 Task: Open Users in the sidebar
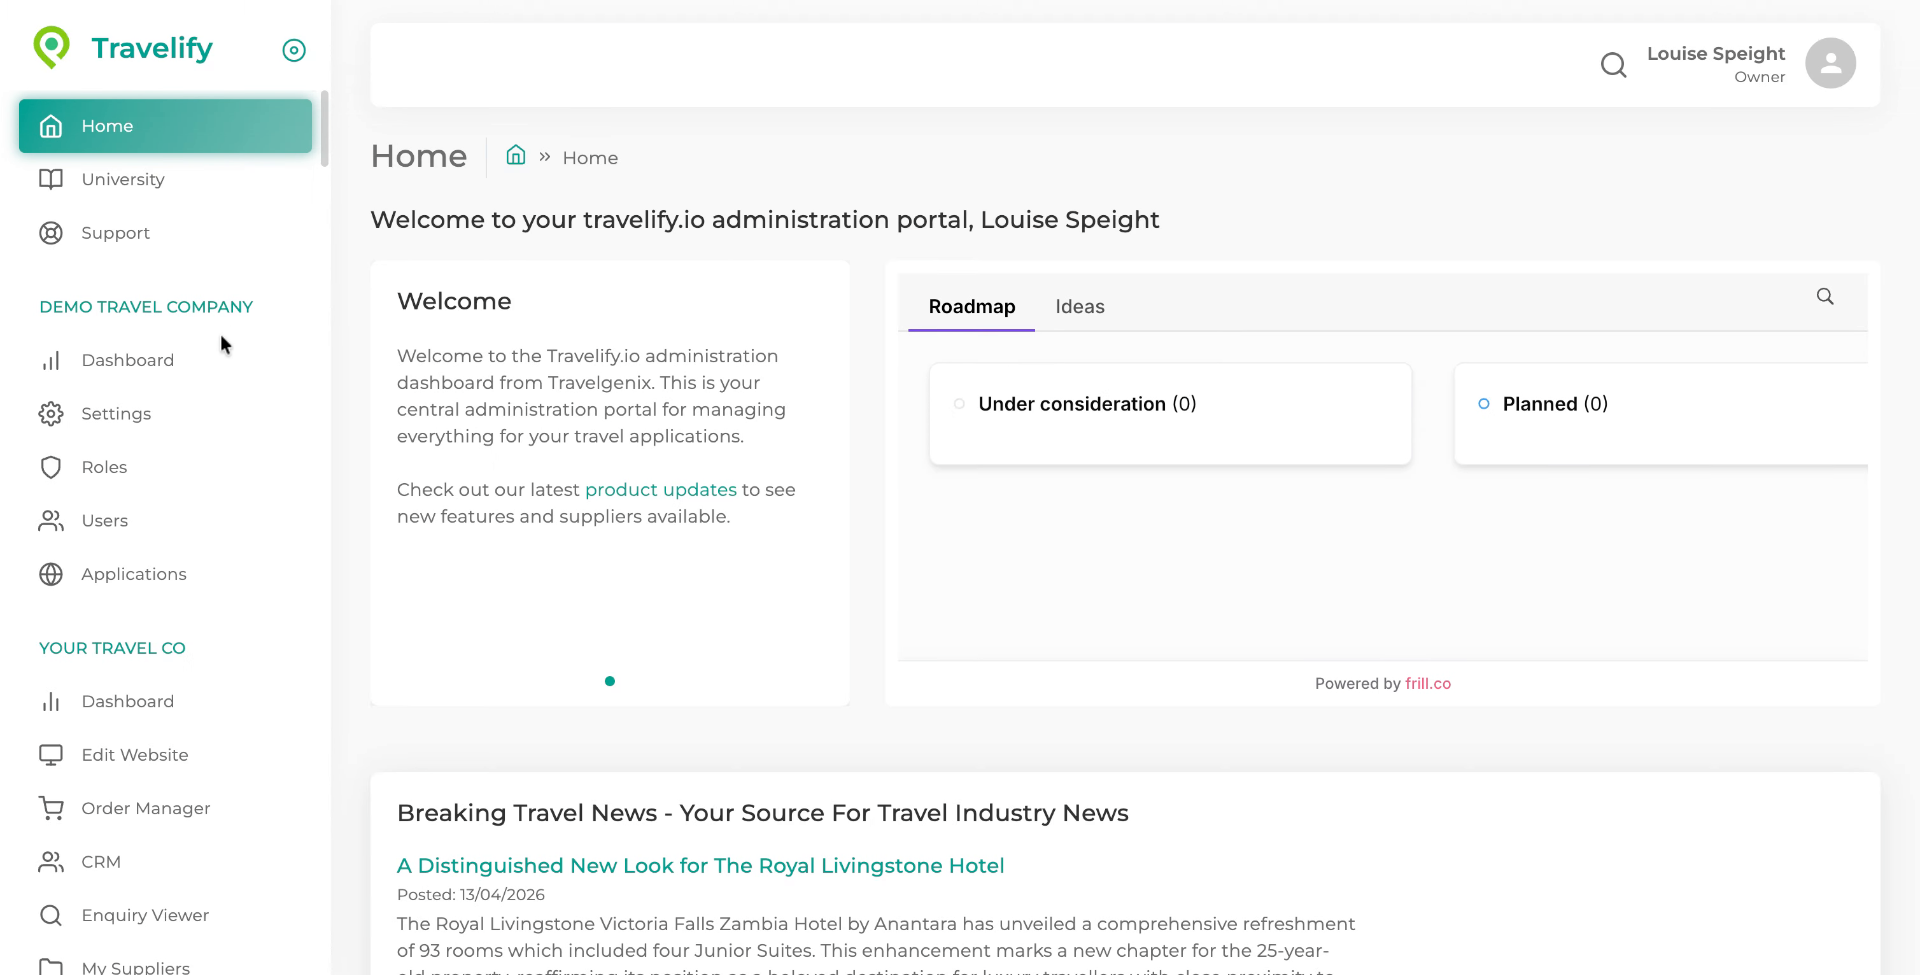coord(165,521)
